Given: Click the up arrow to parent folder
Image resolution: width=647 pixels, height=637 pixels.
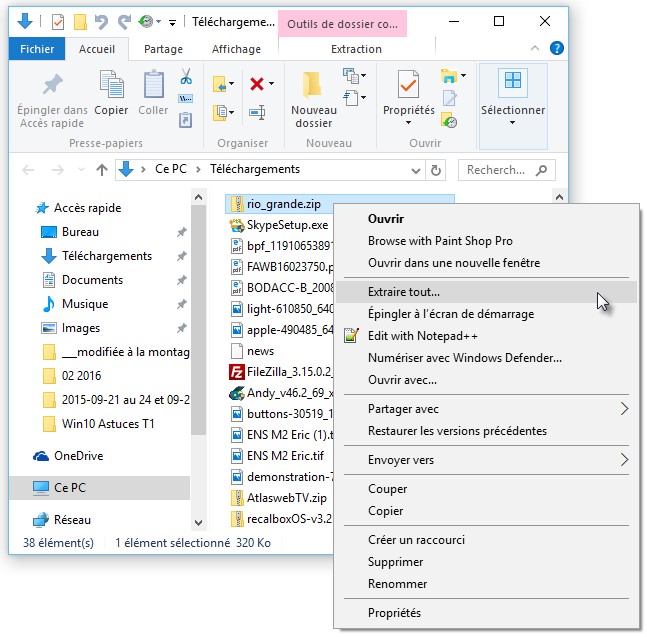Looking at the screenshot, I should (x=101, y=170).
